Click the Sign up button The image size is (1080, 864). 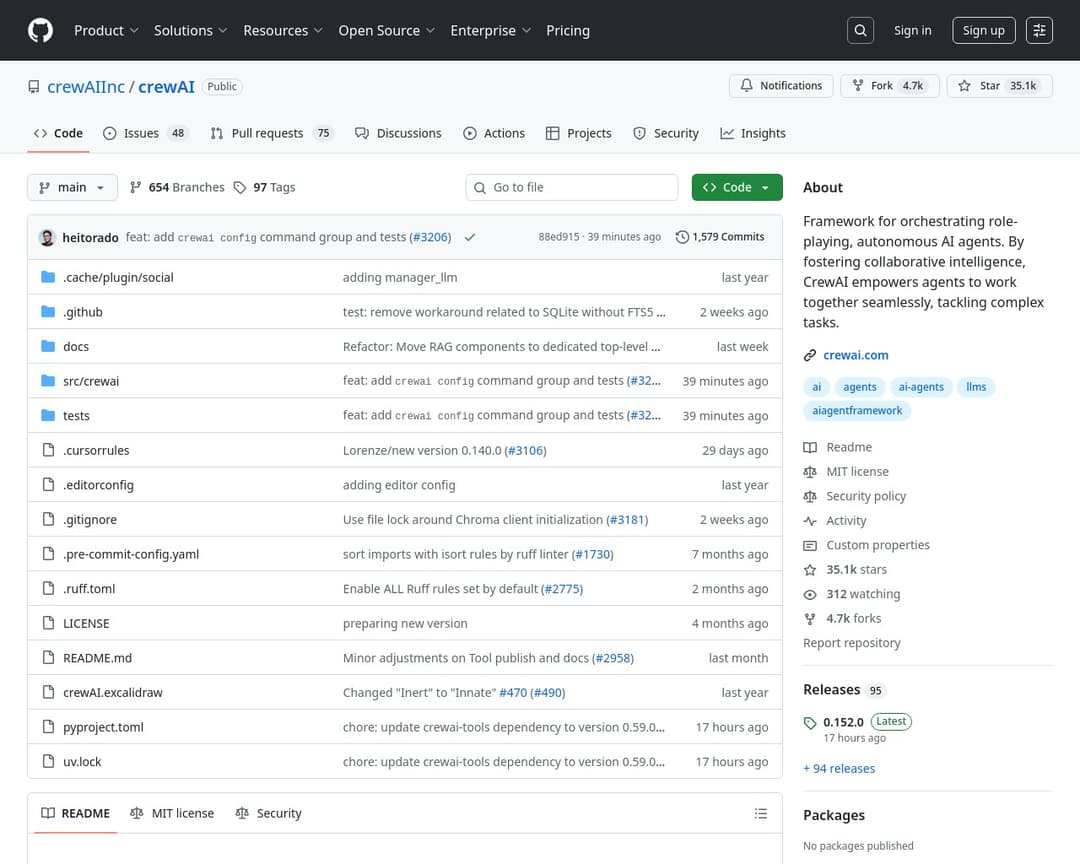click(x=983, y=30)
